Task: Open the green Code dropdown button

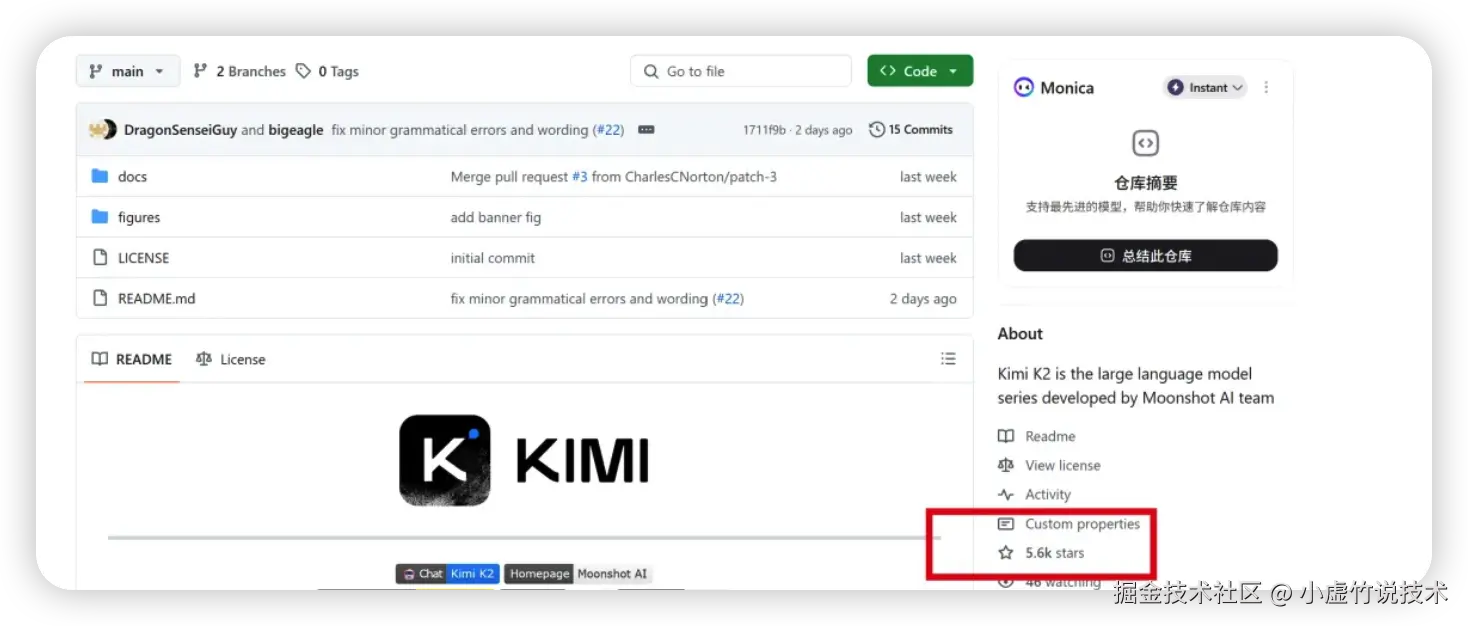Action: [920, 71]
